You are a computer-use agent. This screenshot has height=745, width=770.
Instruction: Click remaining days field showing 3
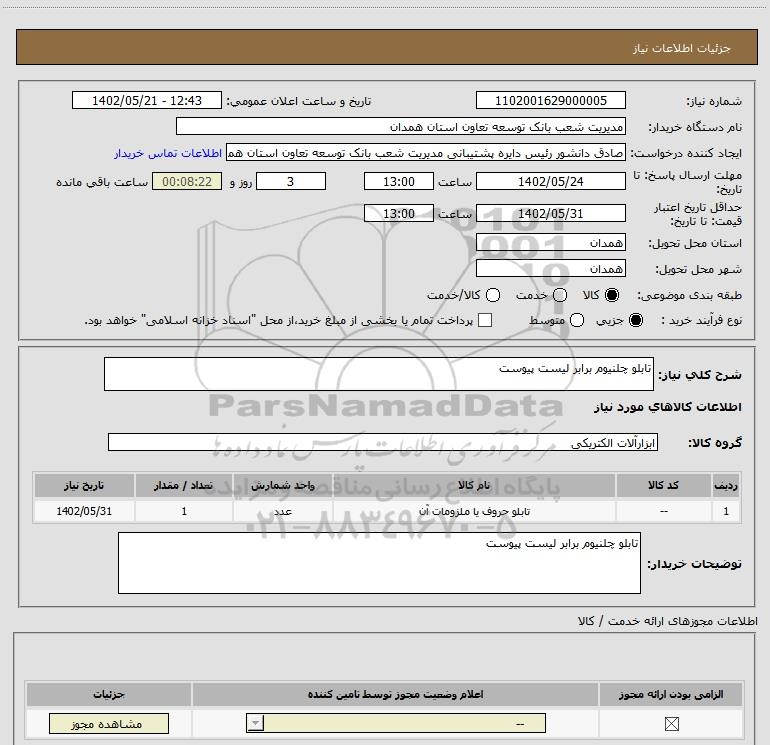tap(291, 181)
